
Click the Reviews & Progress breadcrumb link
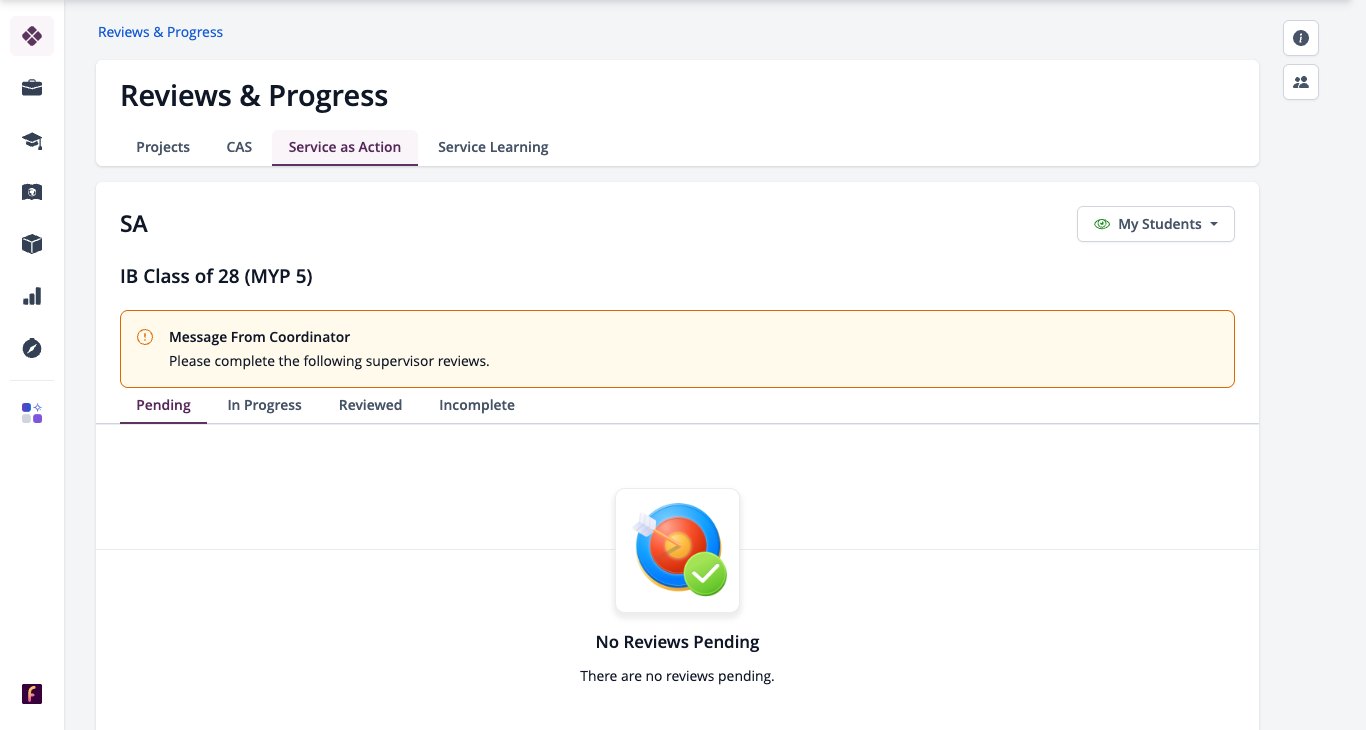[160, 32]
